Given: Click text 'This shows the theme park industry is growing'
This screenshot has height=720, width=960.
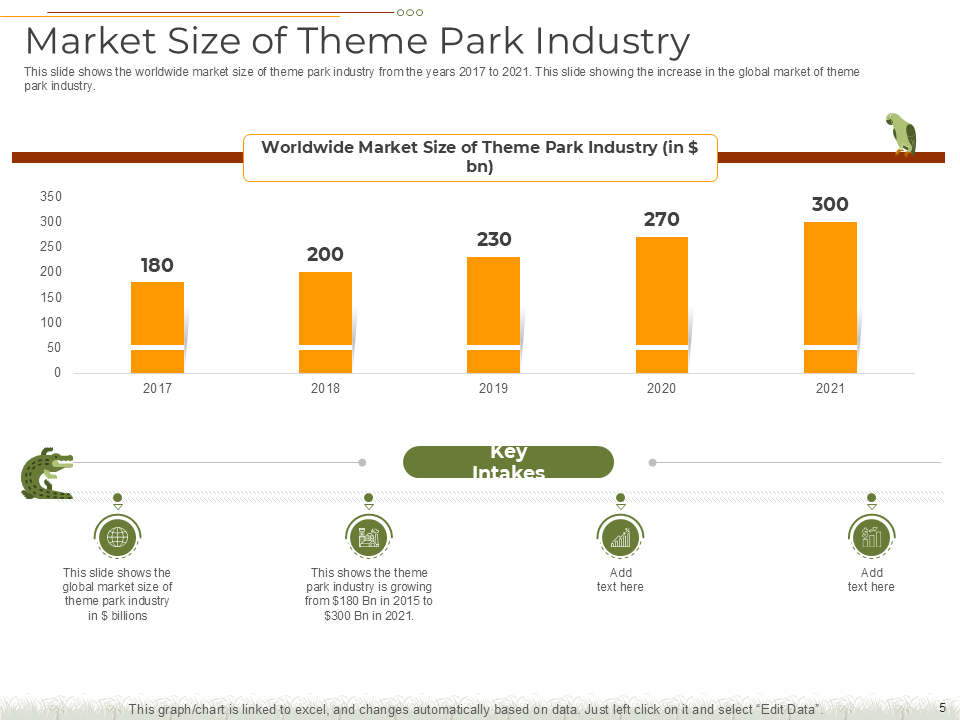Looking at the screenshot, I should (369, 594).
